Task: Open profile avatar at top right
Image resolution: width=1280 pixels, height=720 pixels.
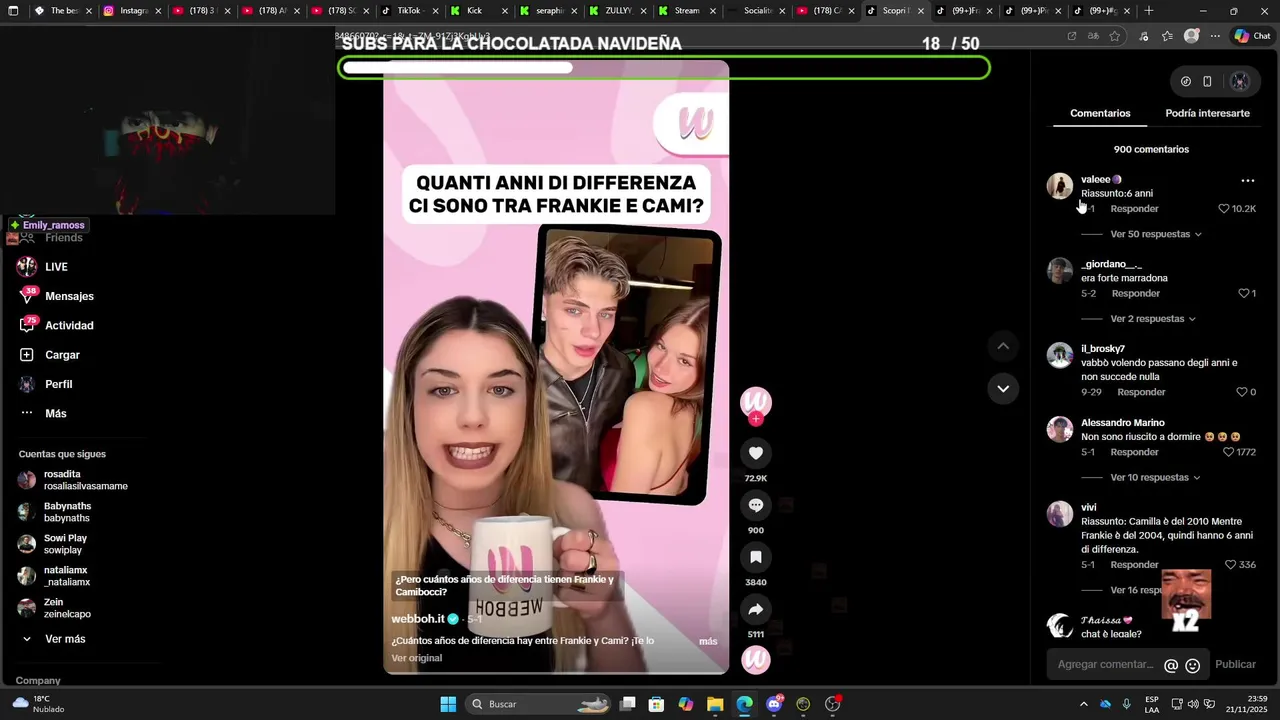Action: 1240,82
